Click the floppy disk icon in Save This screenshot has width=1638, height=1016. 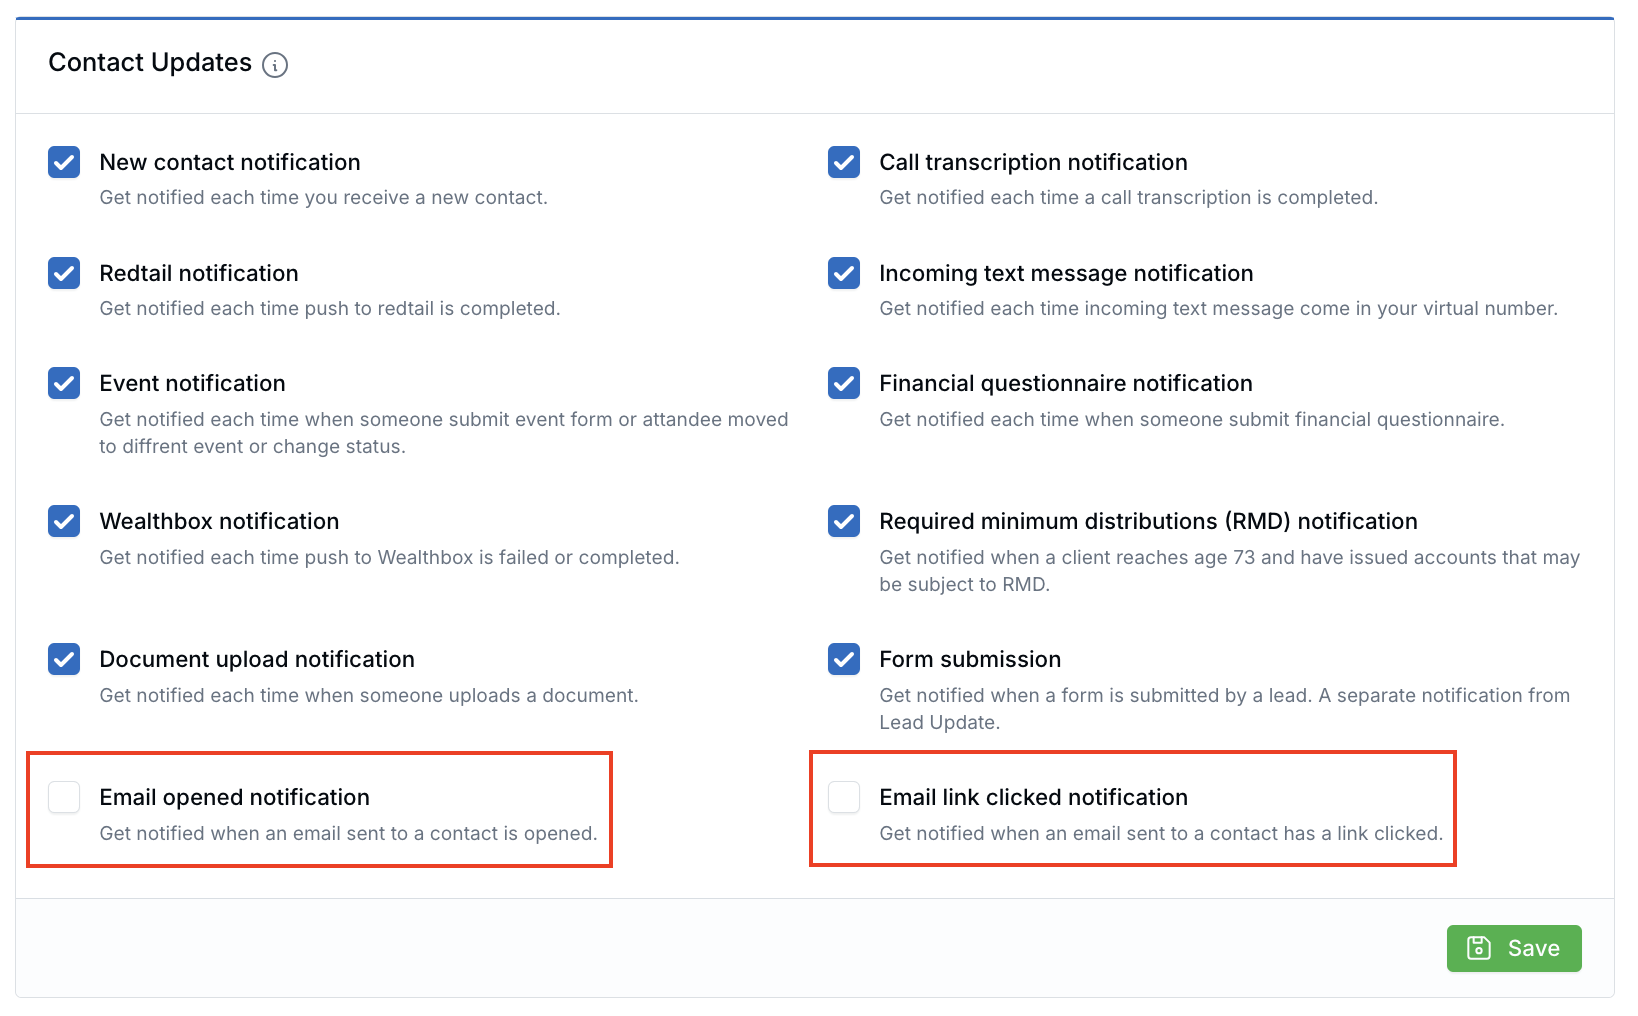tap(1479, 948)
